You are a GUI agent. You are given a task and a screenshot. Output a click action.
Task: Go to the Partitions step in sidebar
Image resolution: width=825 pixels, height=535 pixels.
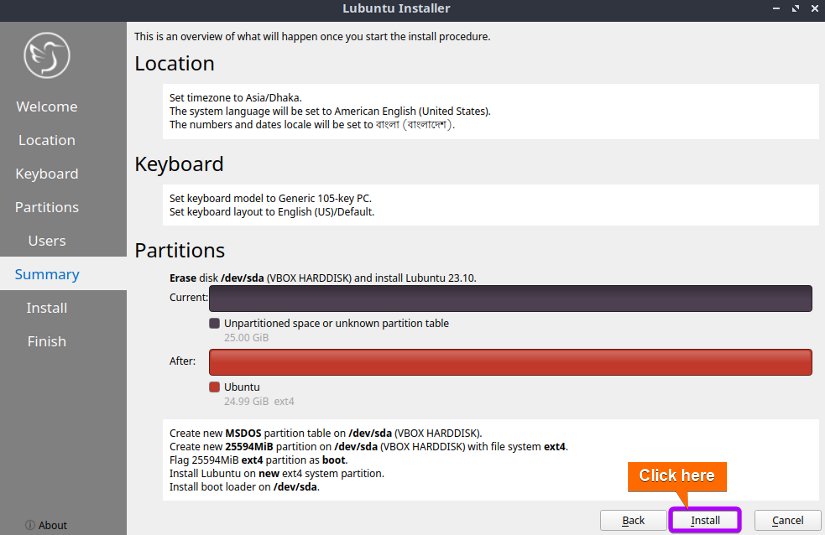(47, 207)
